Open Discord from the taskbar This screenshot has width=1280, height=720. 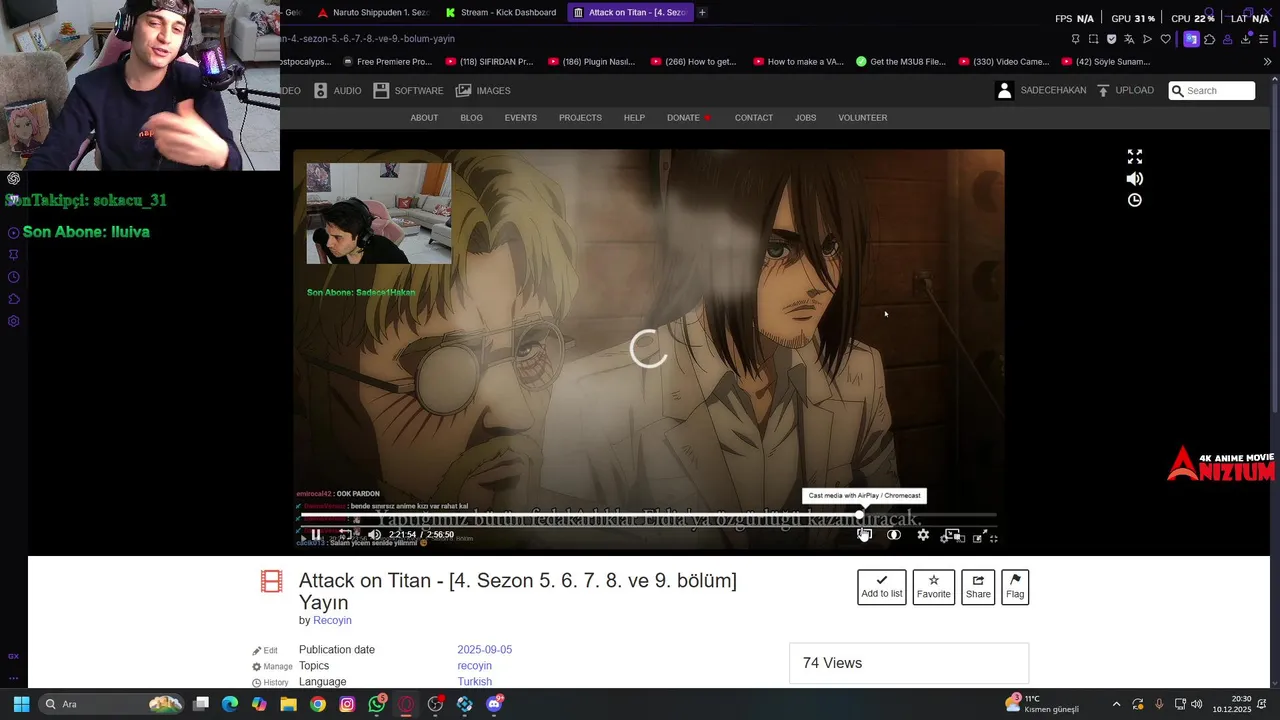tap(494, 704)
